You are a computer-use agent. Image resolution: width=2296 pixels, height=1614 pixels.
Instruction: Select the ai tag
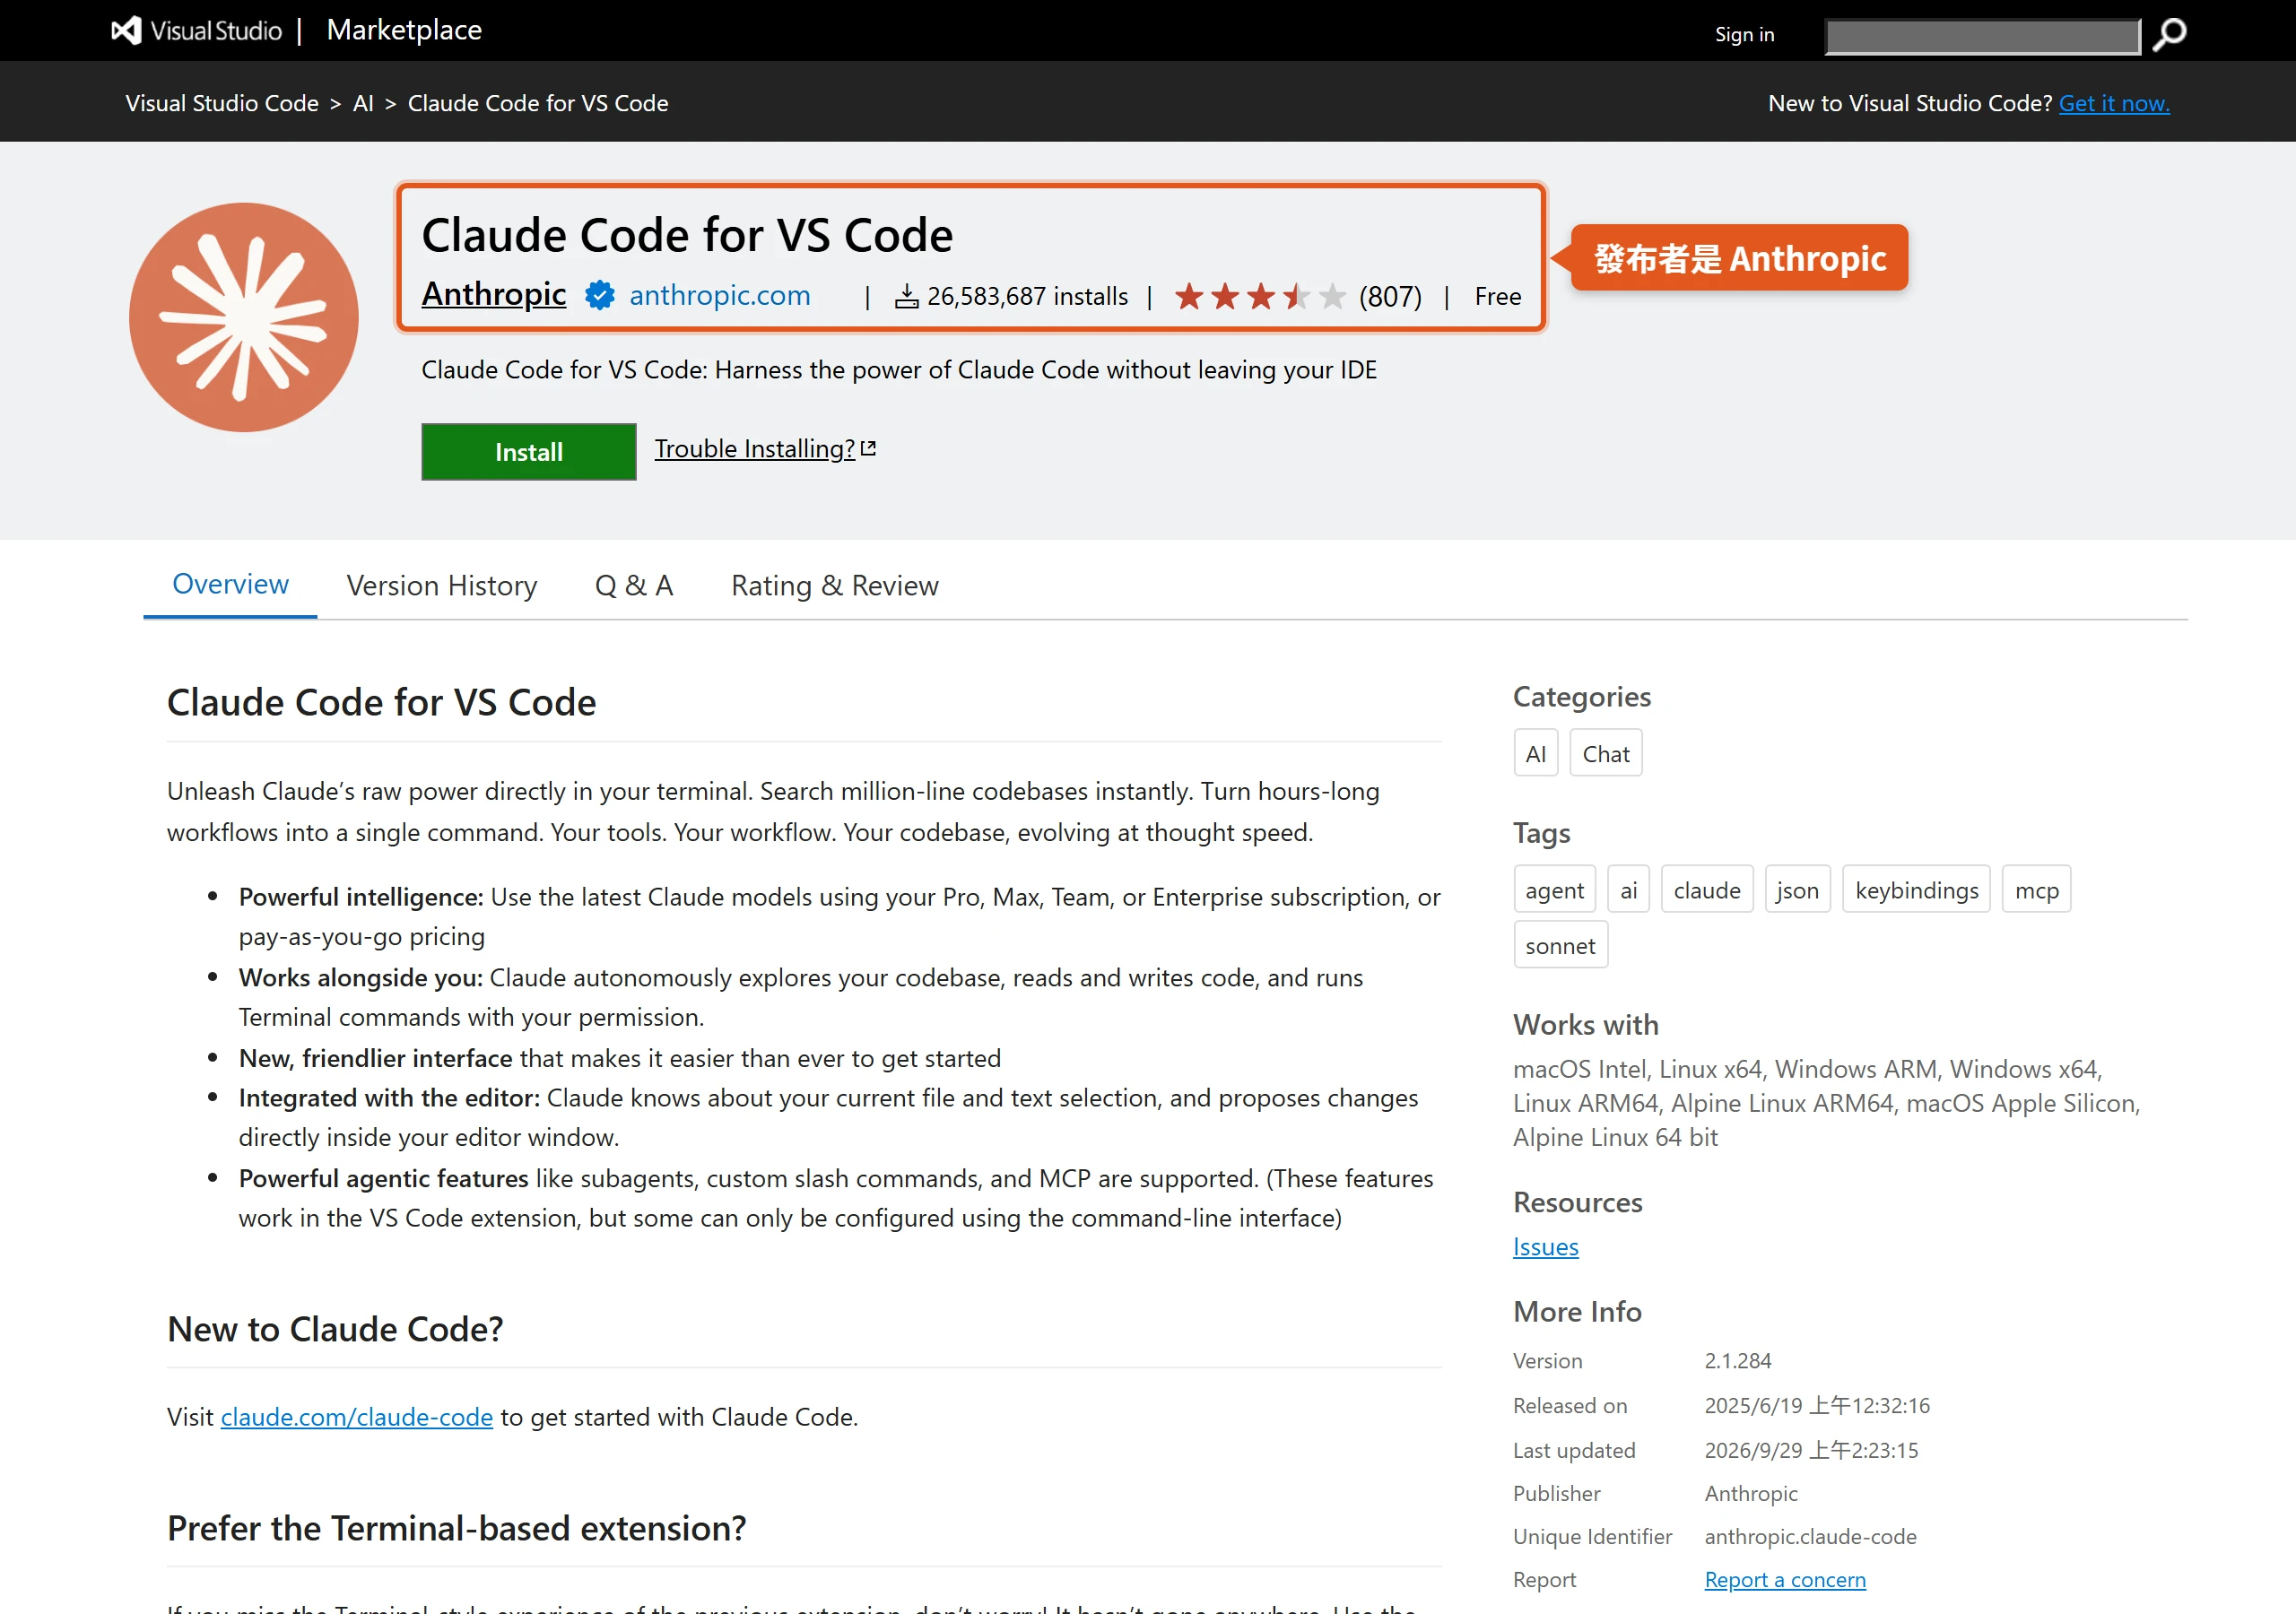pyautogui.click(x=1628, y=890)
